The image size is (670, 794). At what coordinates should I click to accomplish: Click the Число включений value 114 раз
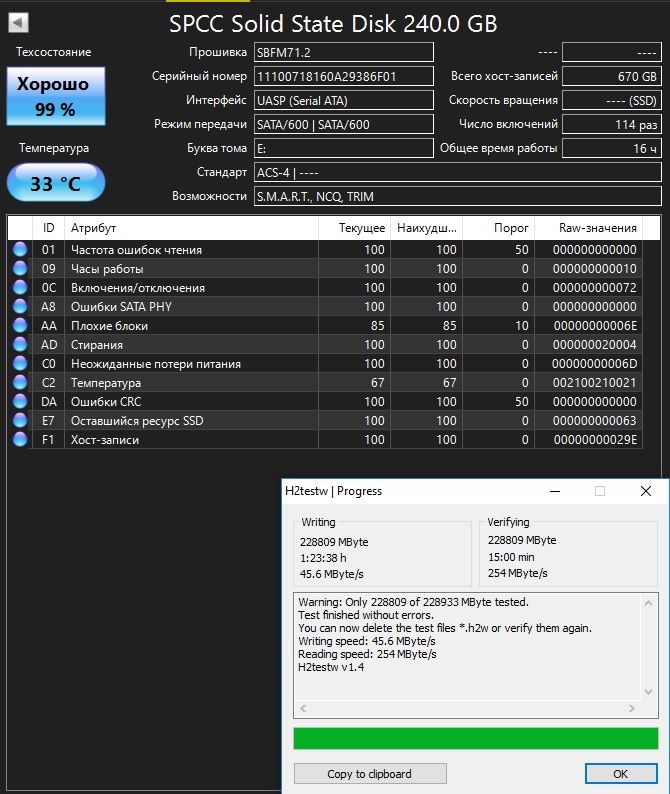pyautogui.click(x=612, y=124)
